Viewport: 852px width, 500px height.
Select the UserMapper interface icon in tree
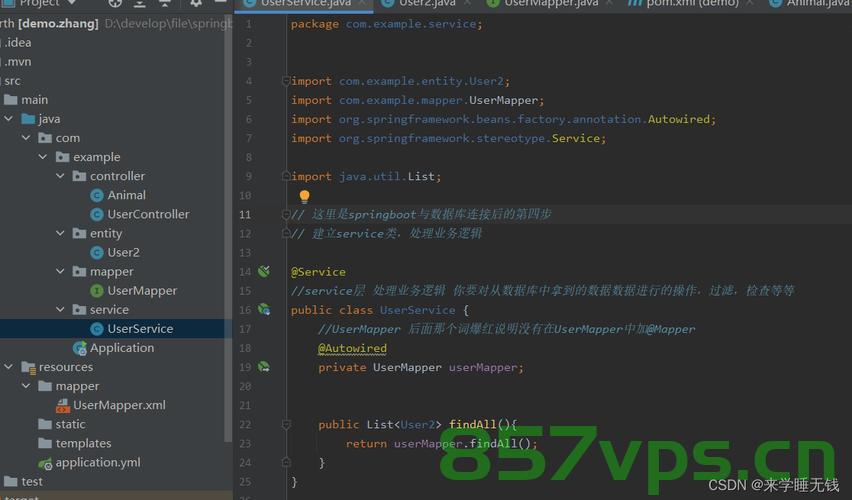97,291
